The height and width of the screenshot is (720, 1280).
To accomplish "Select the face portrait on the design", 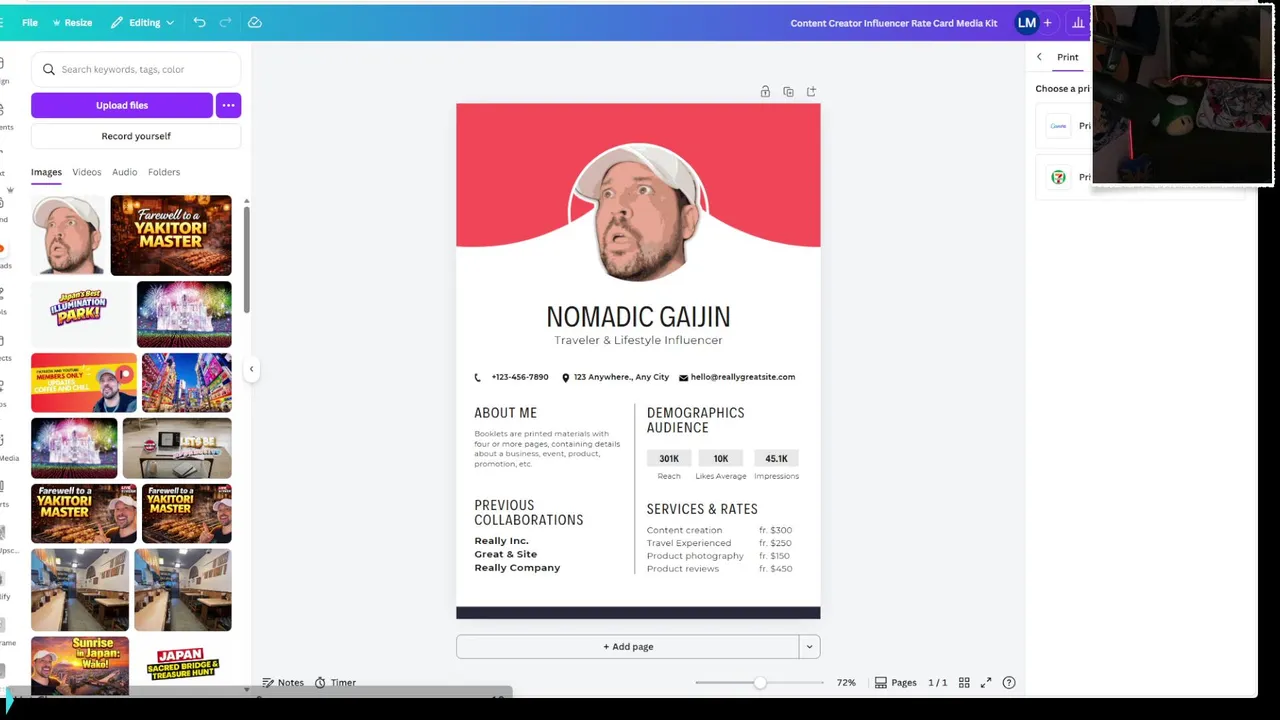I will [638, 212].
